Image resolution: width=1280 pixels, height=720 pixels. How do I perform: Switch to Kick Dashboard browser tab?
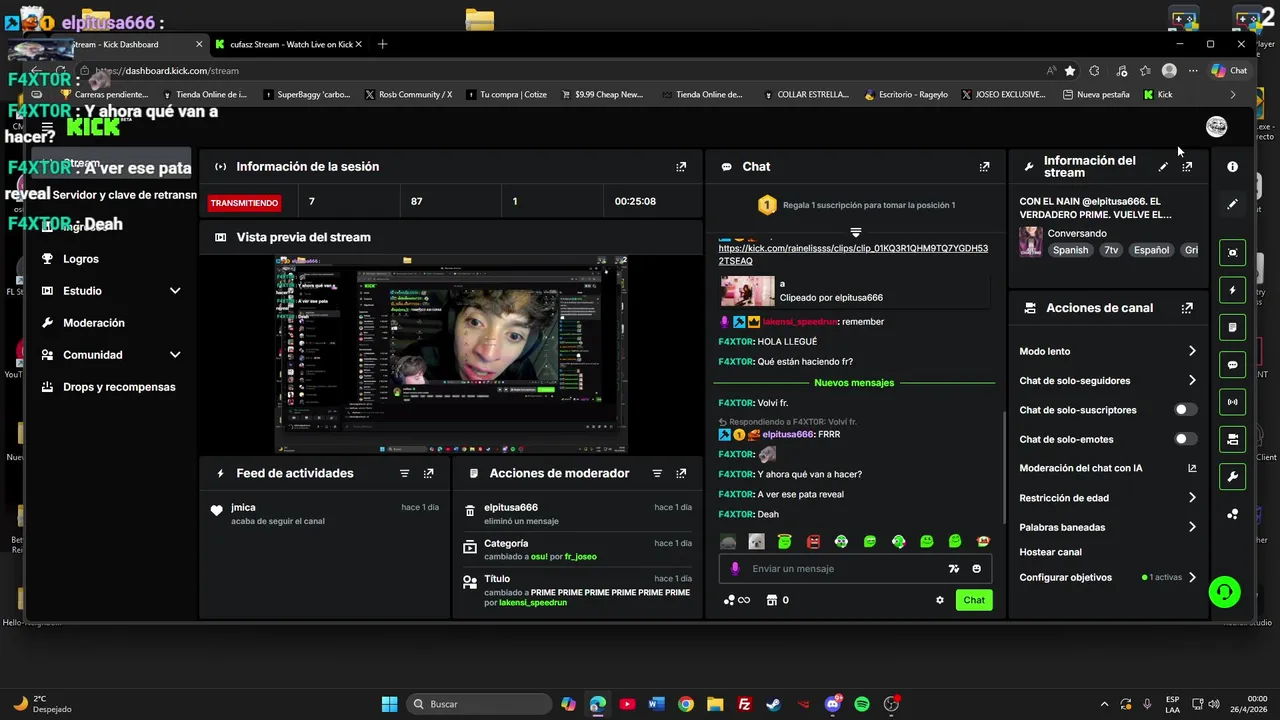click(120, 44)
